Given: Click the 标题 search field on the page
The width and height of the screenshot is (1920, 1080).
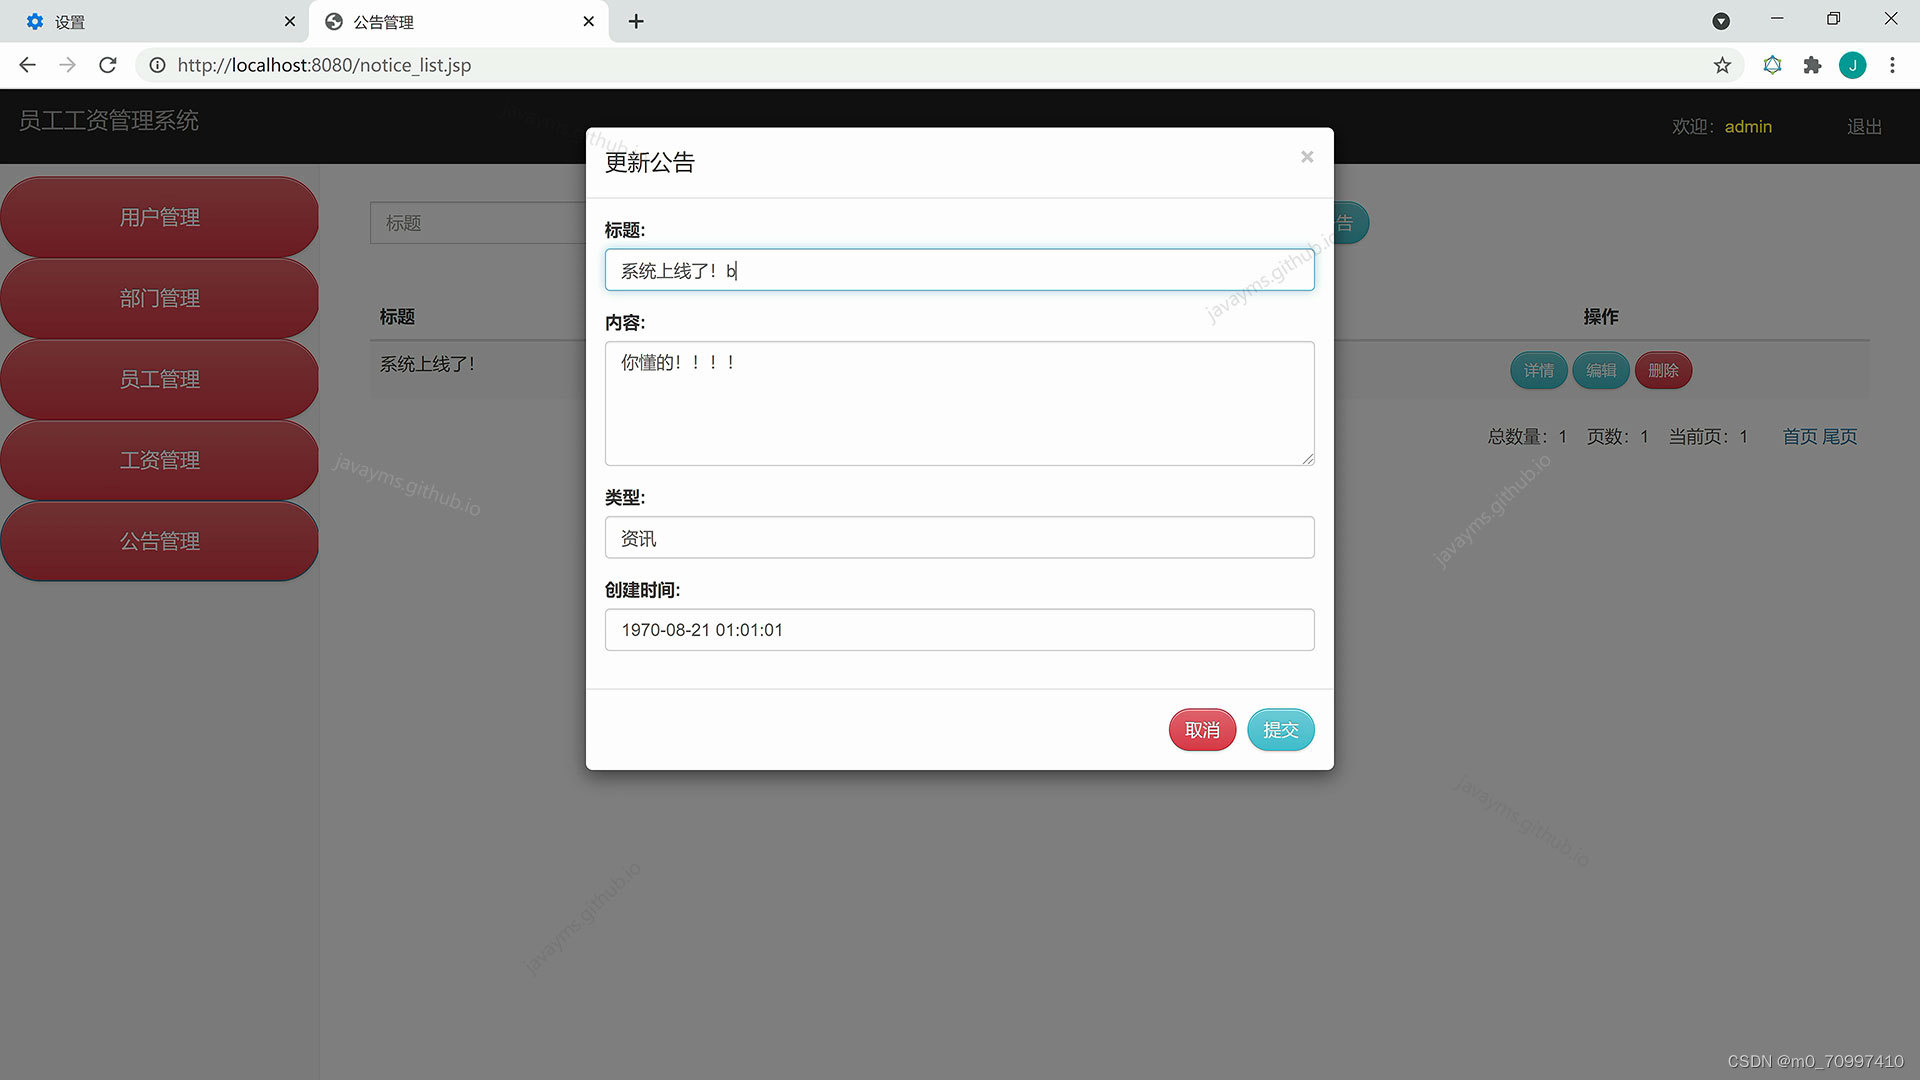Looking at the screenshot, I should pyautogui.click(x=478, y=223).
